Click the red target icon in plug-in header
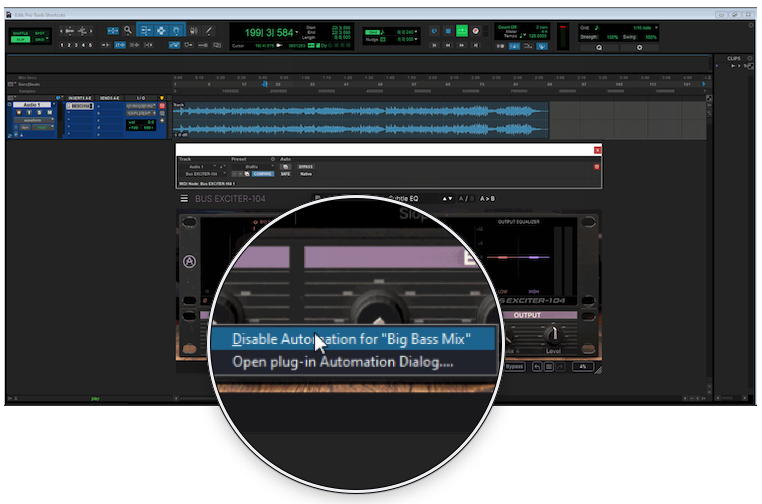Image resolution: width=762 pixels, height=504 pixels. click(x=597, y=167)
